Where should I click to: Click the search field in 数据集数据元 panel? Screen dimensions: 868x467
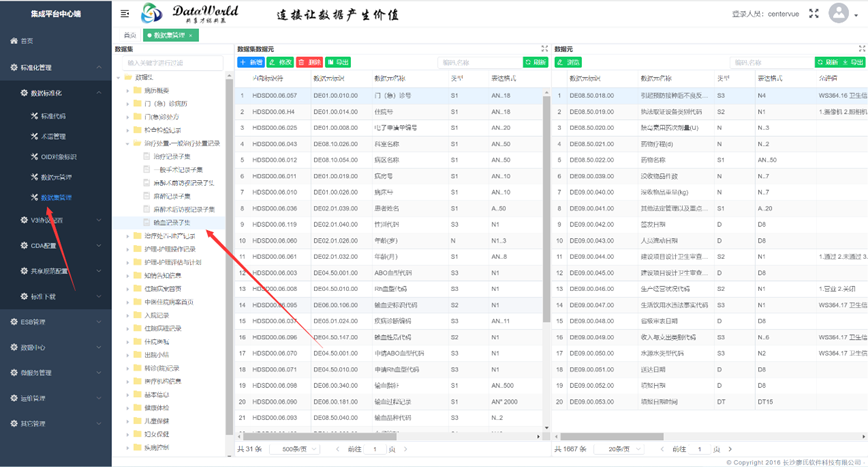coord(479,63)
